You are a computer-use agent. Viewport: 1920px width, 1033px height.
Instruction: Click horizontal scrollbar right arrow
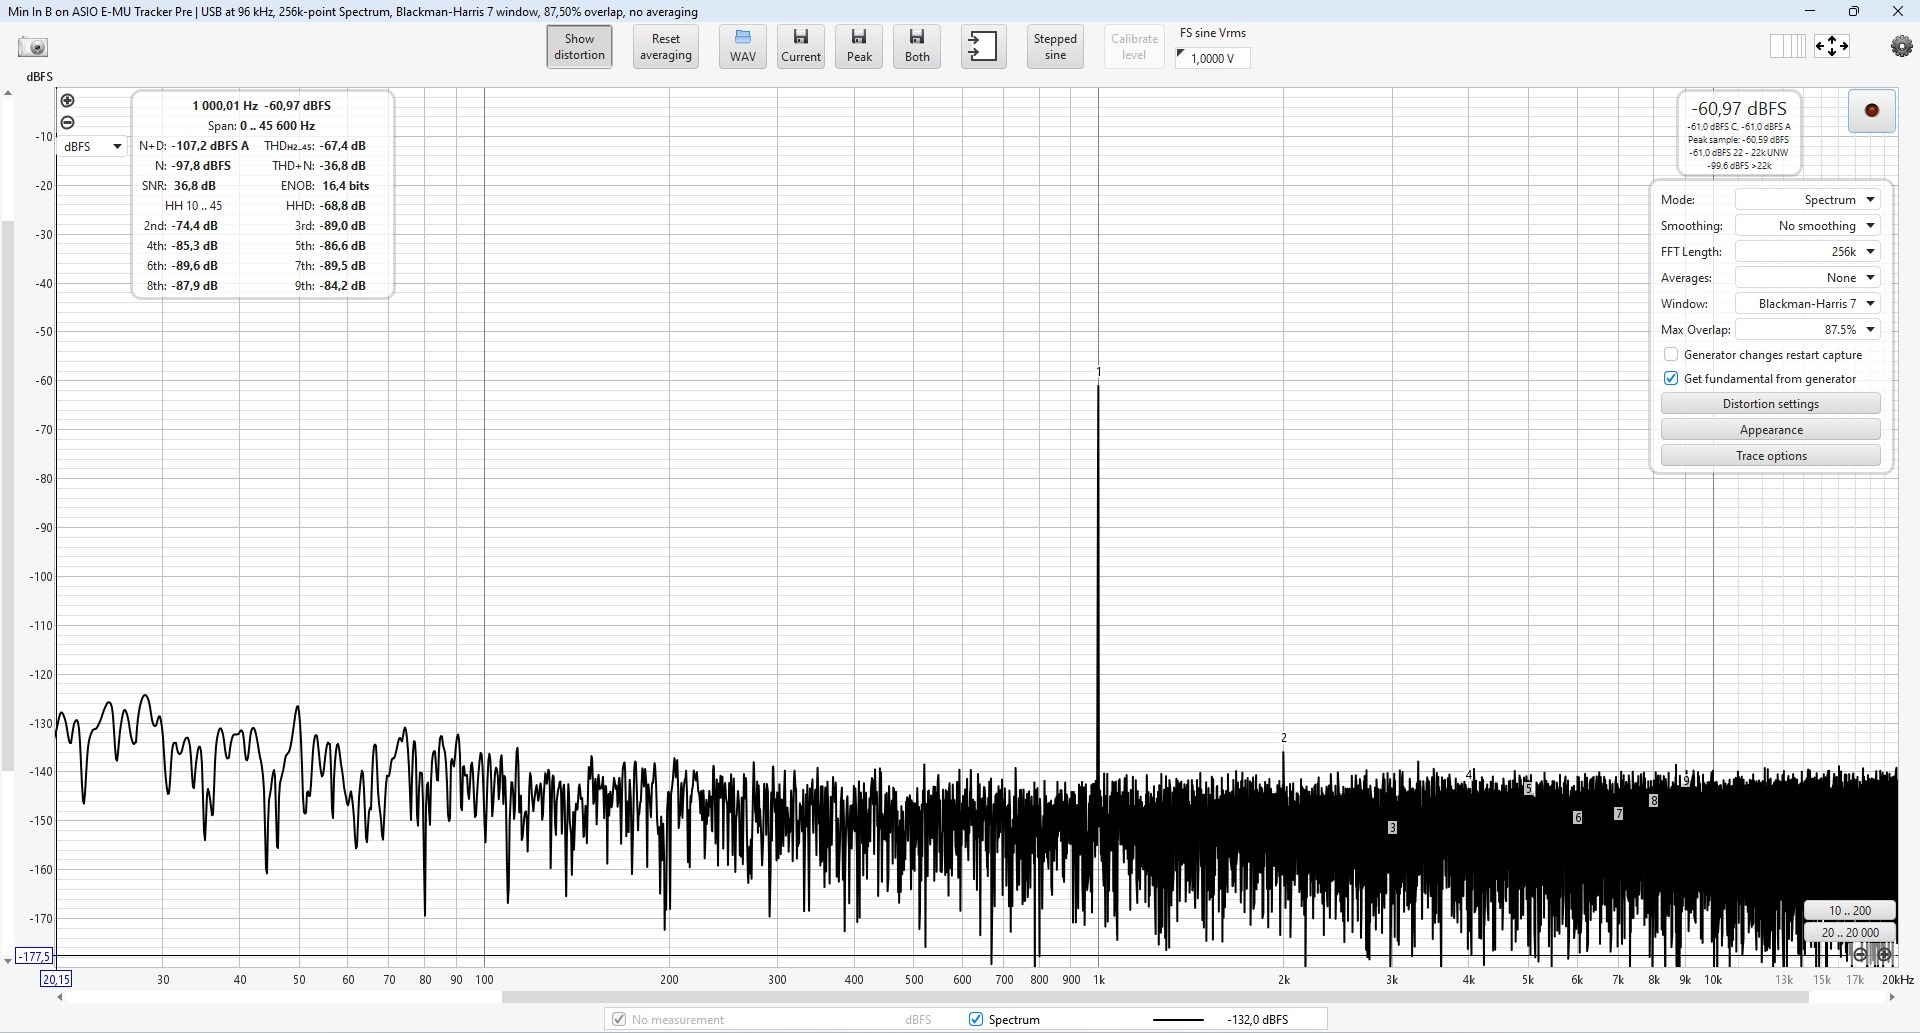pyautogui.click(x=1891, y=997)
